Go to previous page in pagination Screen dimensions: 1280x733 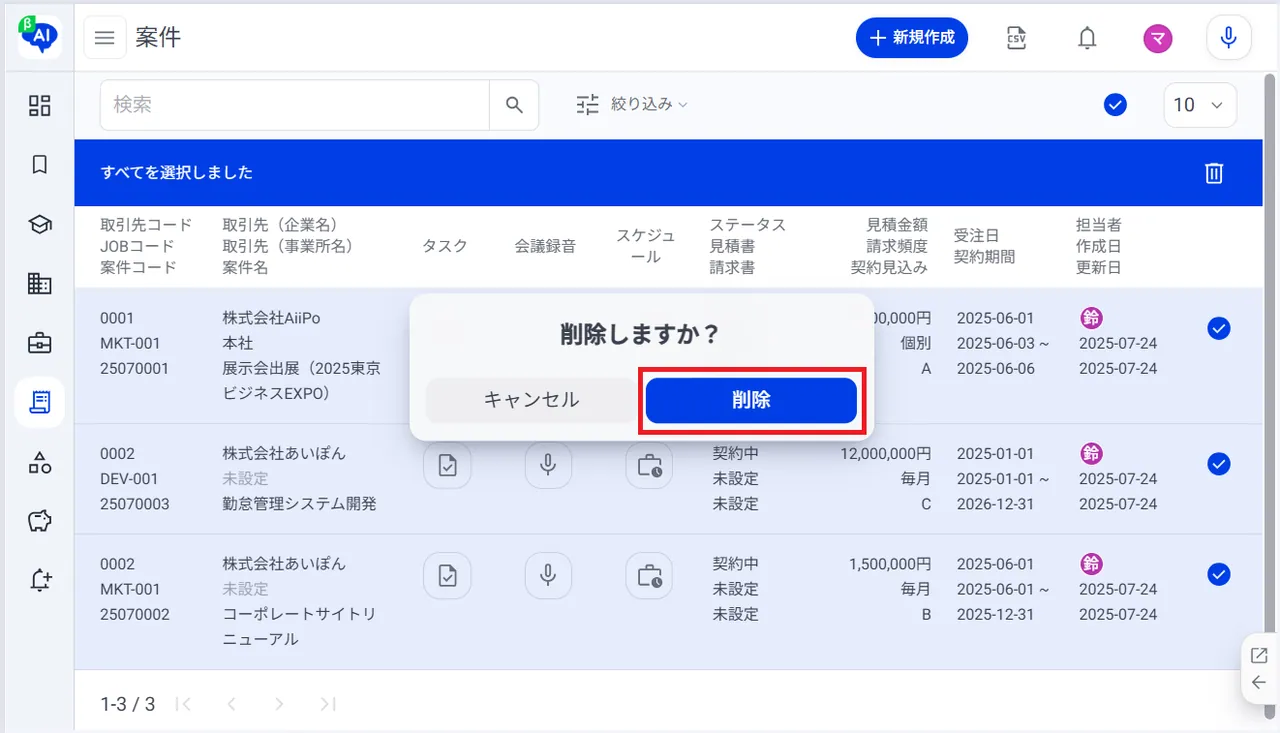tap(231, 704)
